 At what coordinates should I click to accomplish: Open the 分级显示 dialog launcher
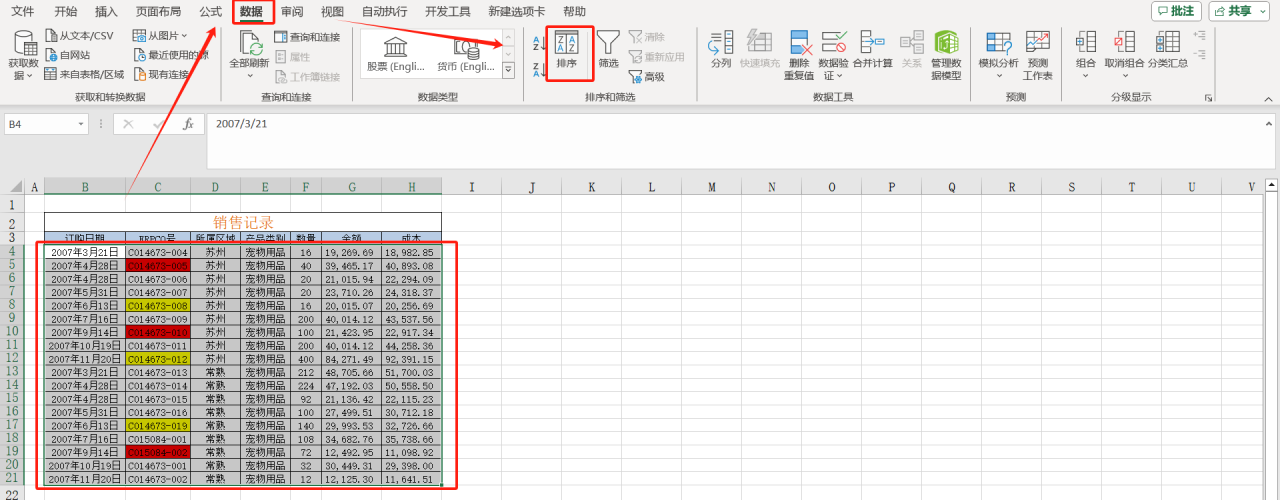coord(1208,98)
